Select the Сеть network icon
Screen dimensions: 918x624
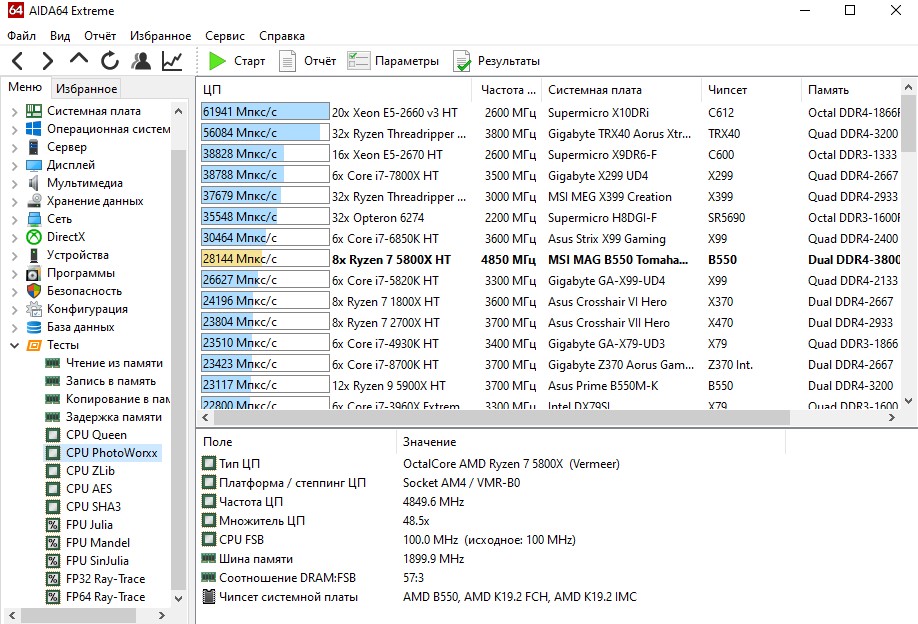click(x=34, y=219)
